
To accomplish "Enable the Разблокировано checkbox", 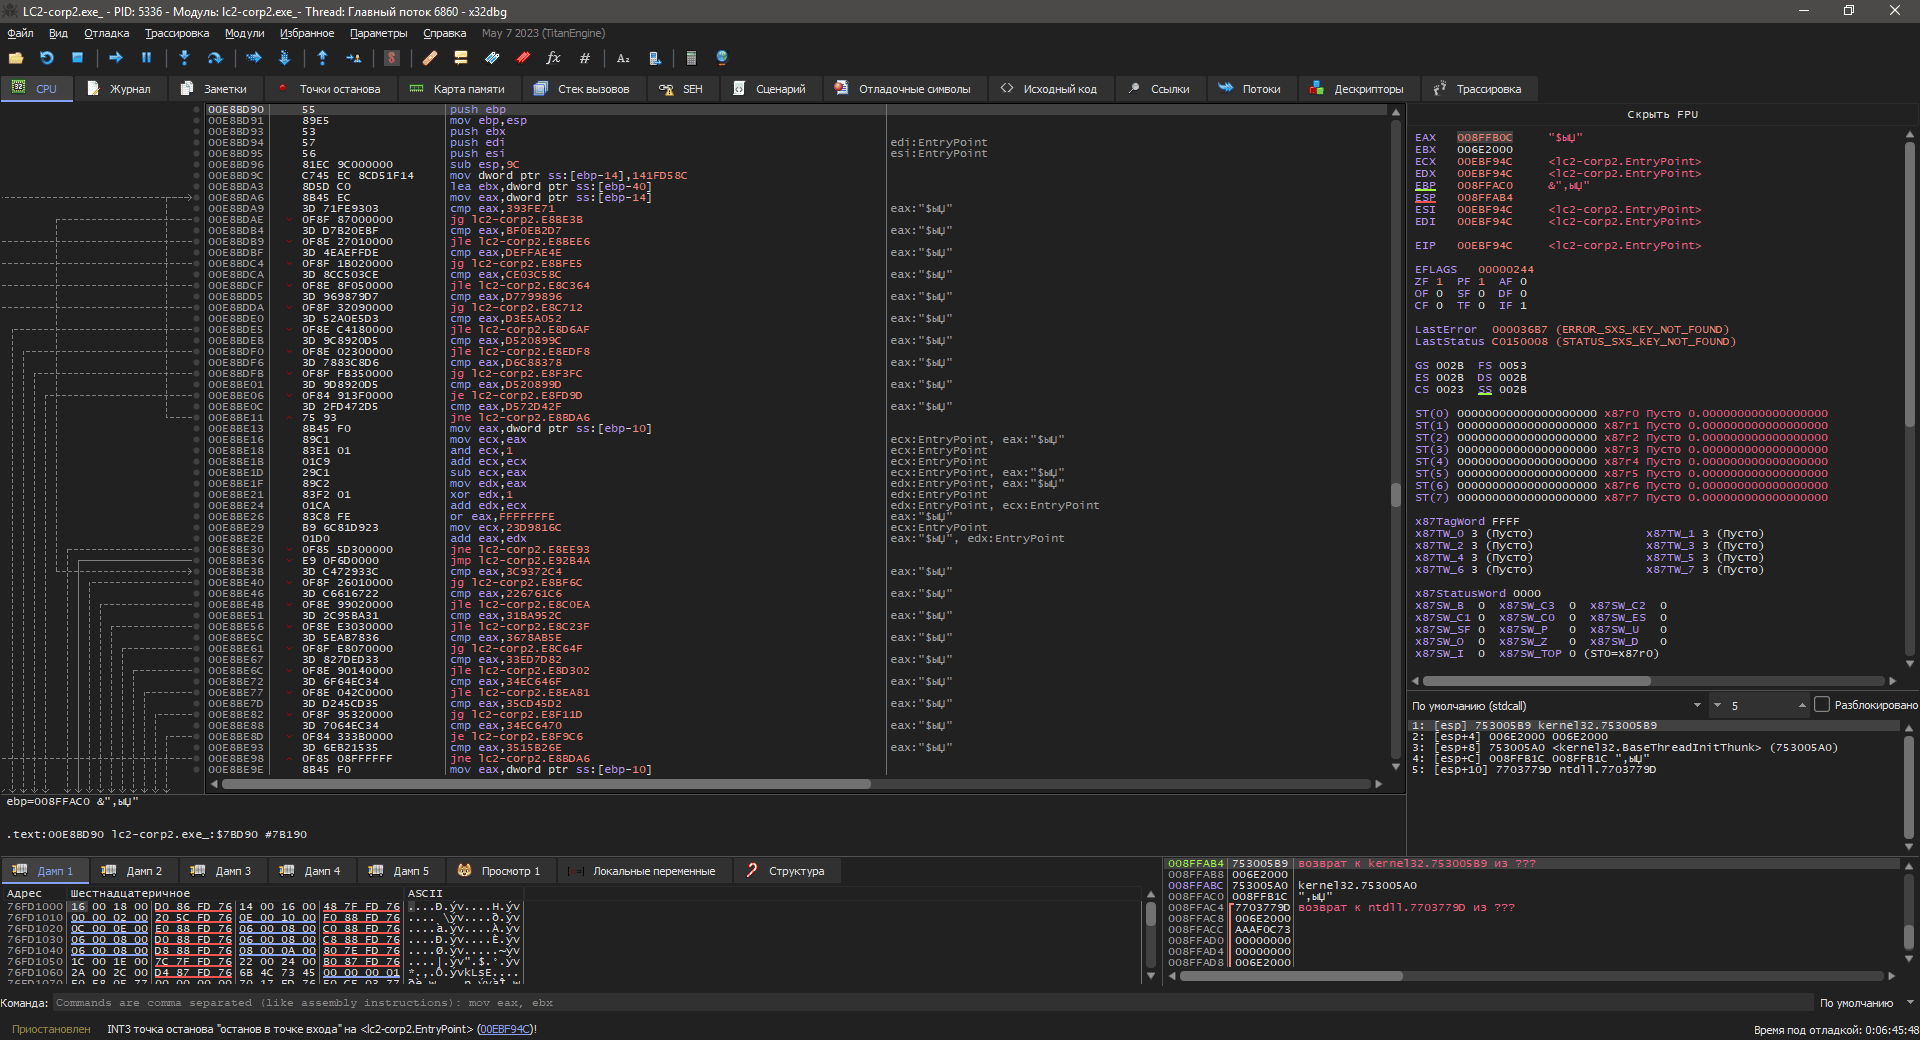I will point(1822,705).
